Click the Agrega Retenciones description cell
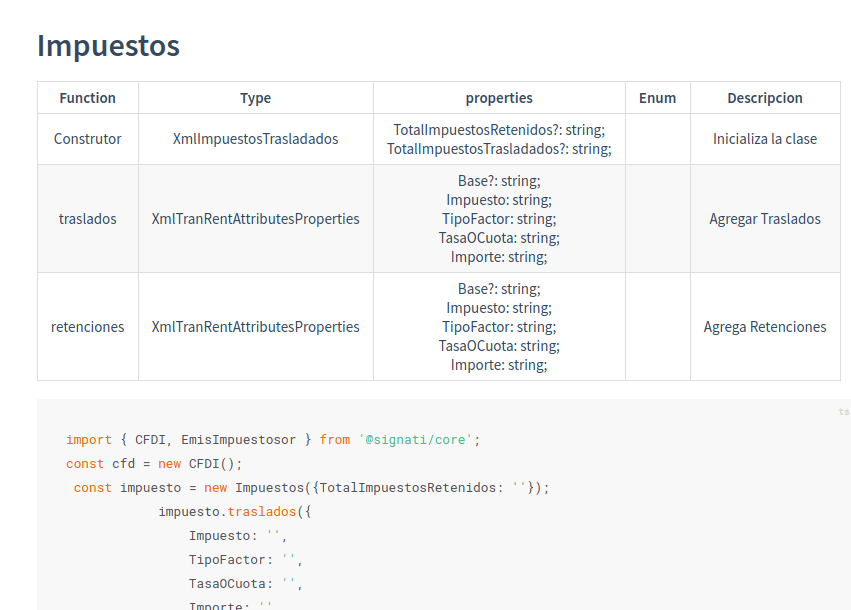 [765, 327]
